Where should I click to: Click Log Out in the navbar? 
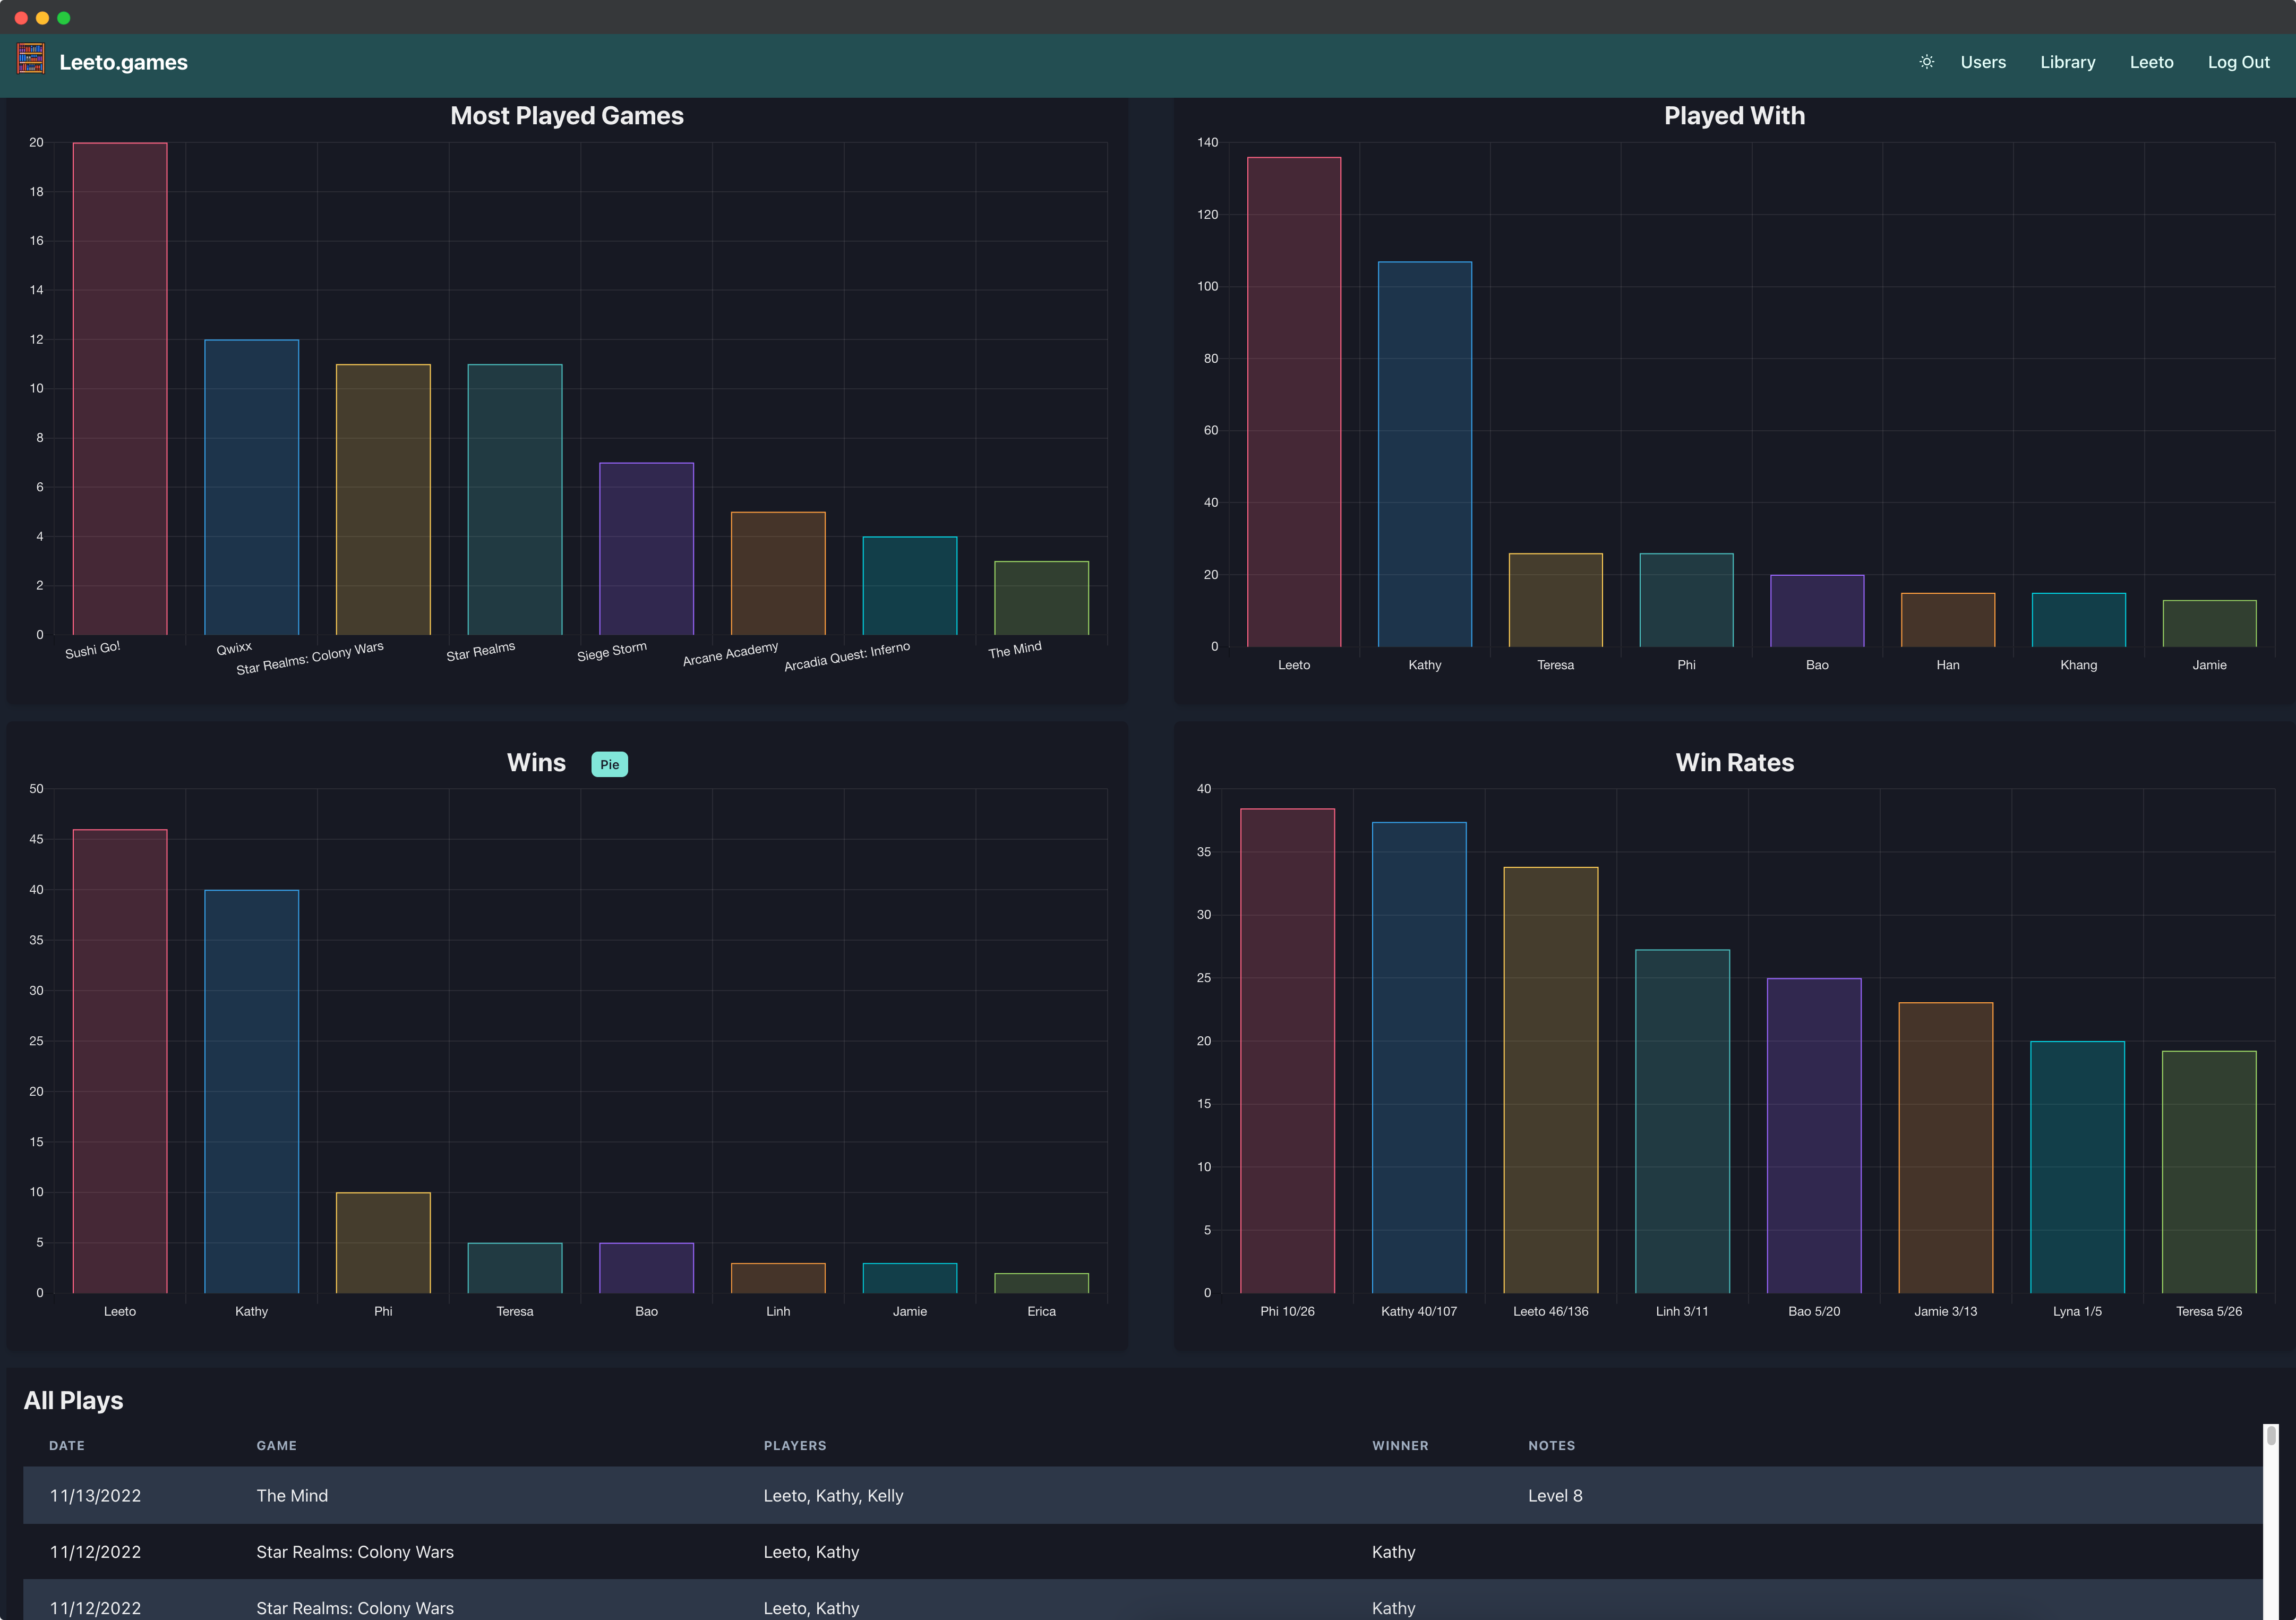(x=2238, y=62)
